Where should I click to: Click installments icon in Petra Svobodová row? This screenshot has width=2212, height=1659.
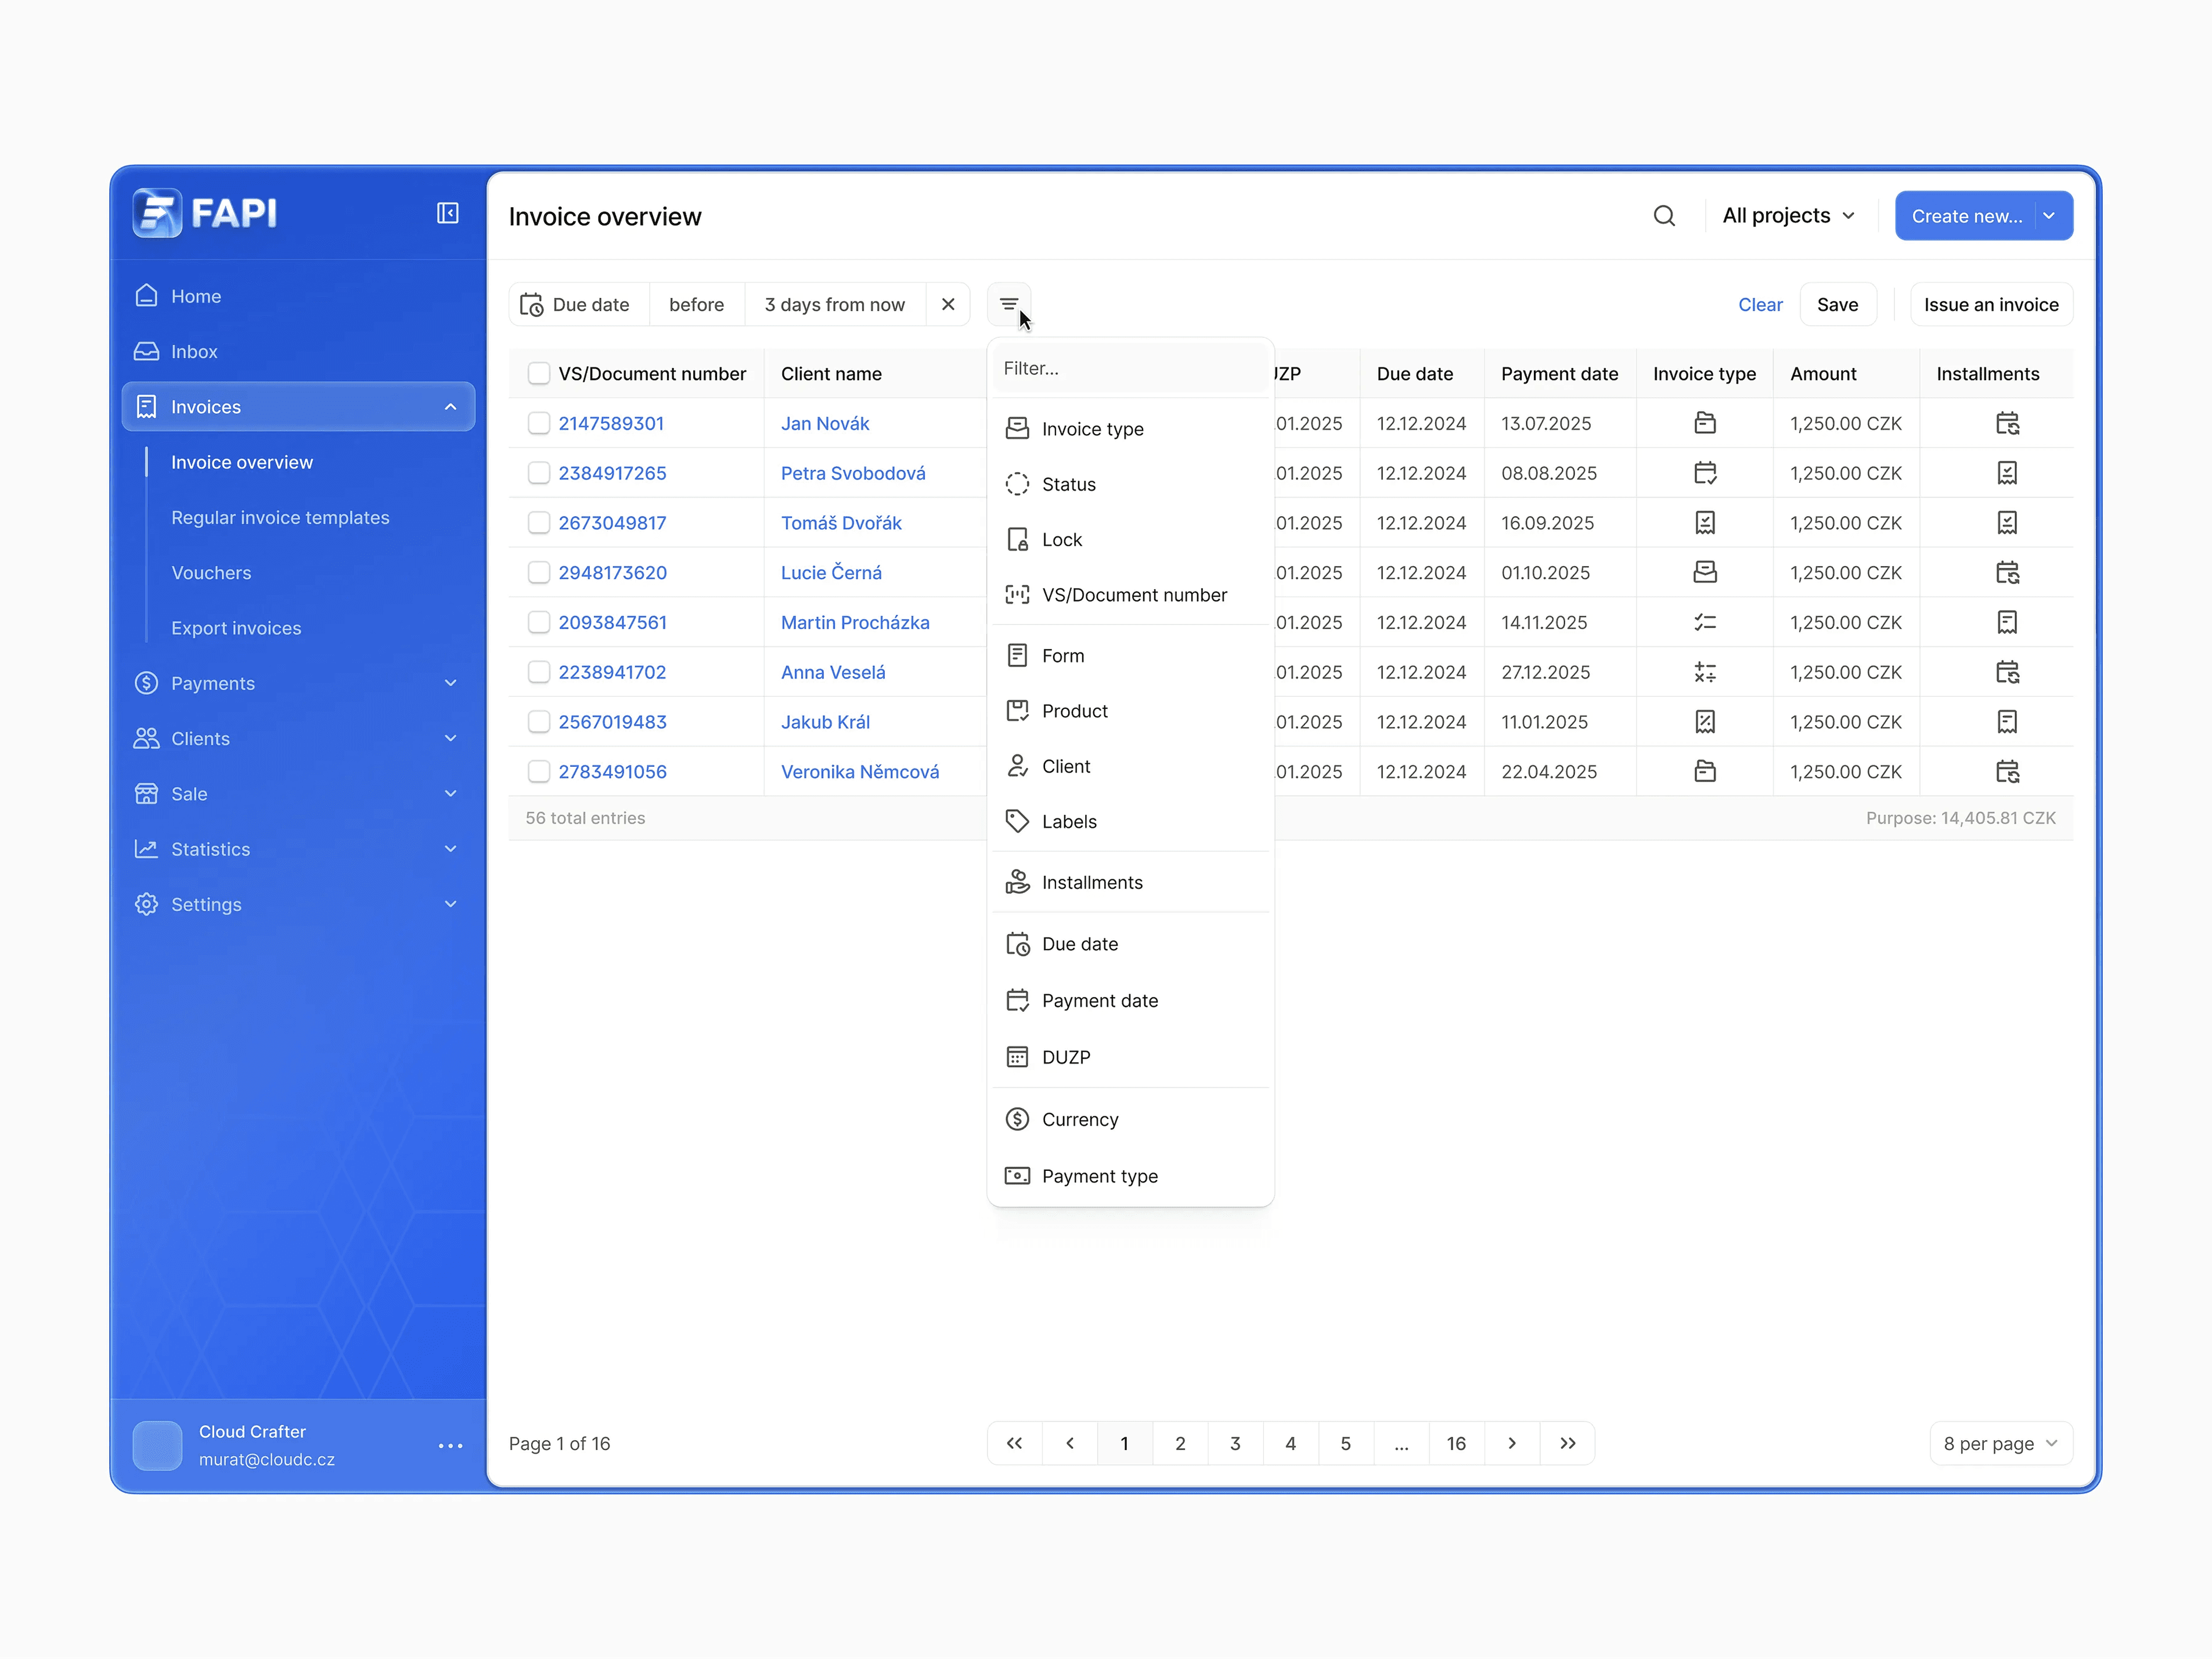2007,473
